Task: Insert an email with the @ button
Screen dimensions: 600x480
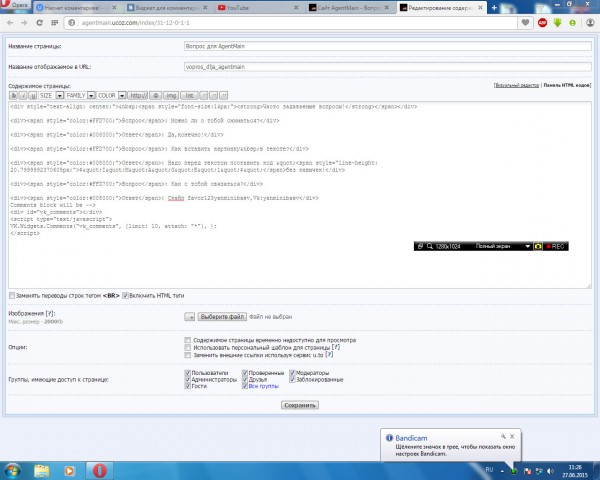Action: coord(155,95)
